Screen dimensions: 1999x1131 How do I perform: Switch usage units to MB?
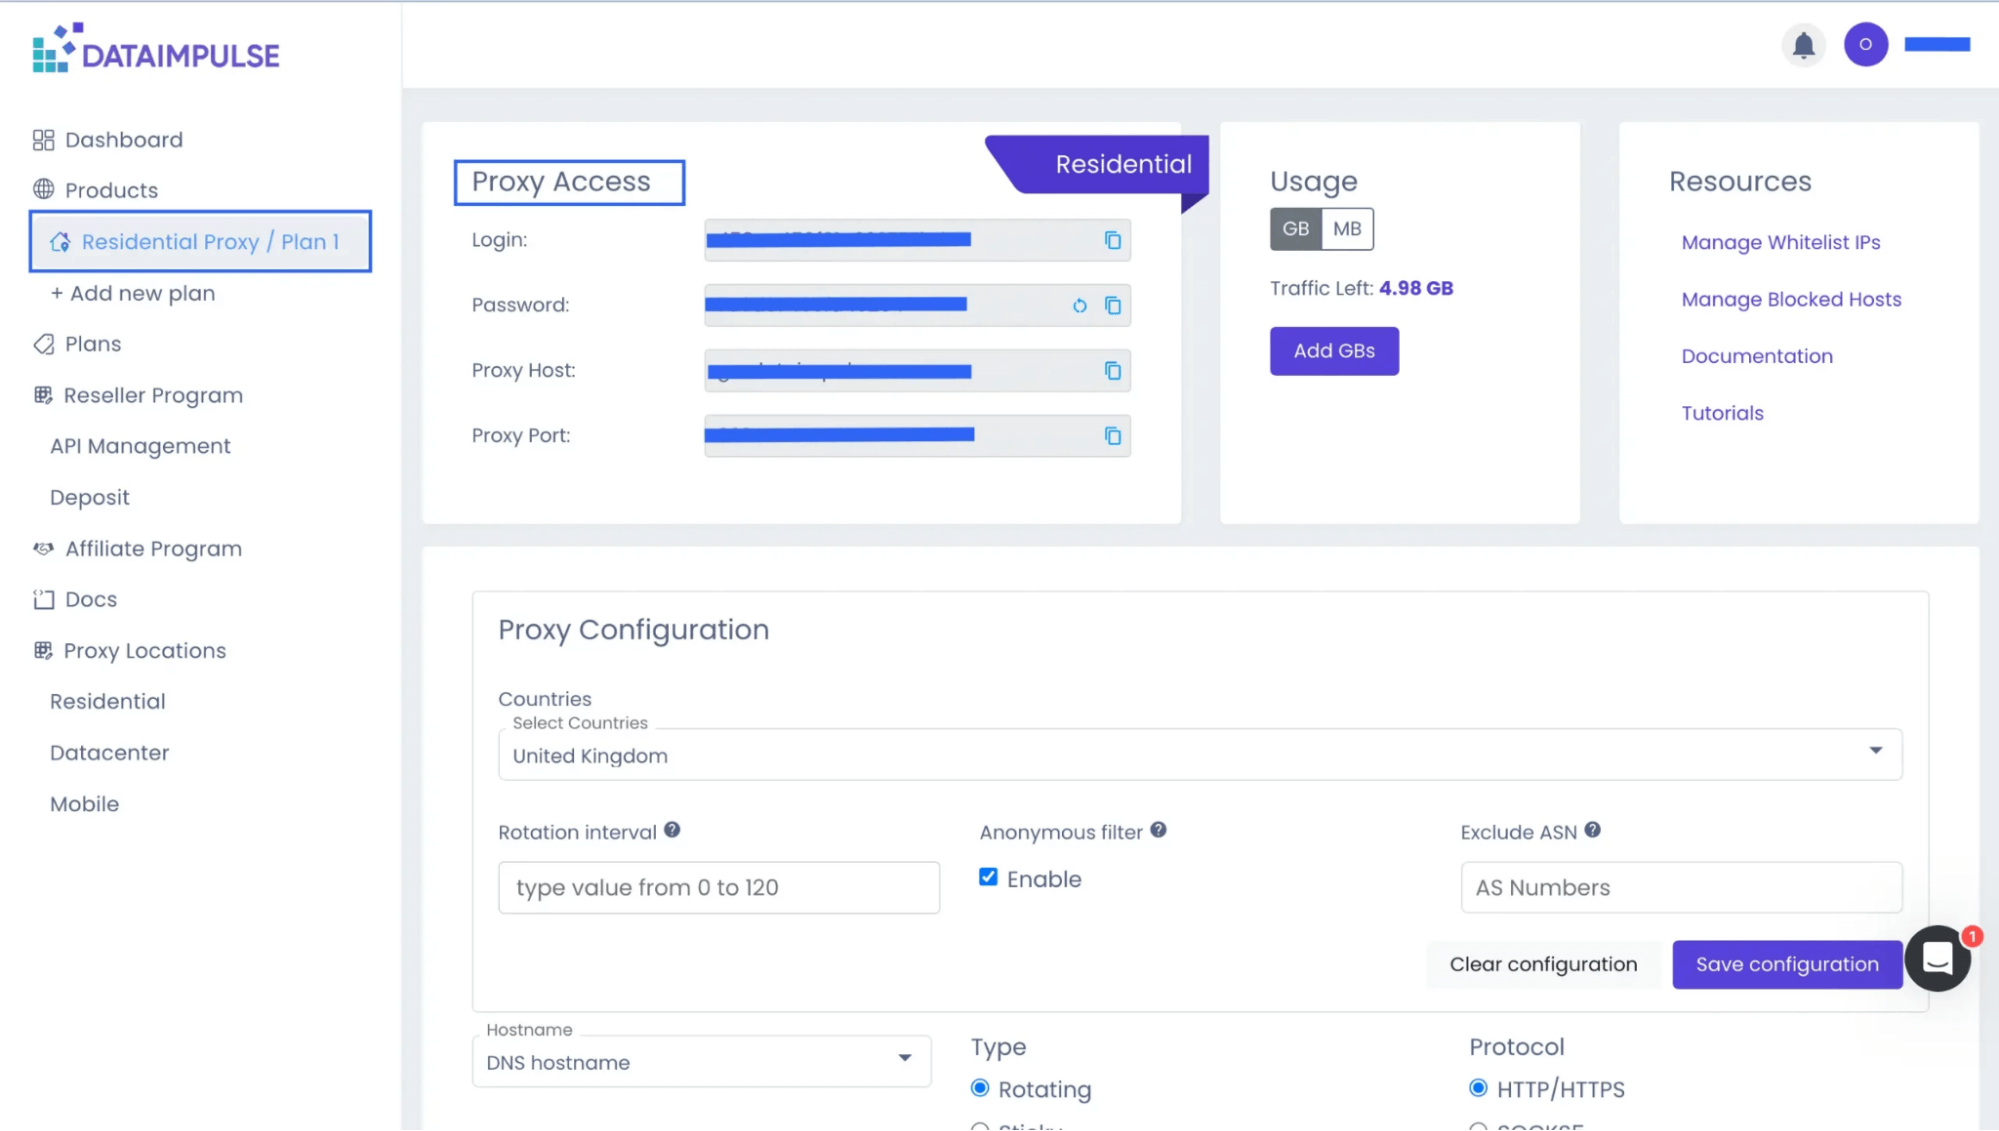[1346, 229]
